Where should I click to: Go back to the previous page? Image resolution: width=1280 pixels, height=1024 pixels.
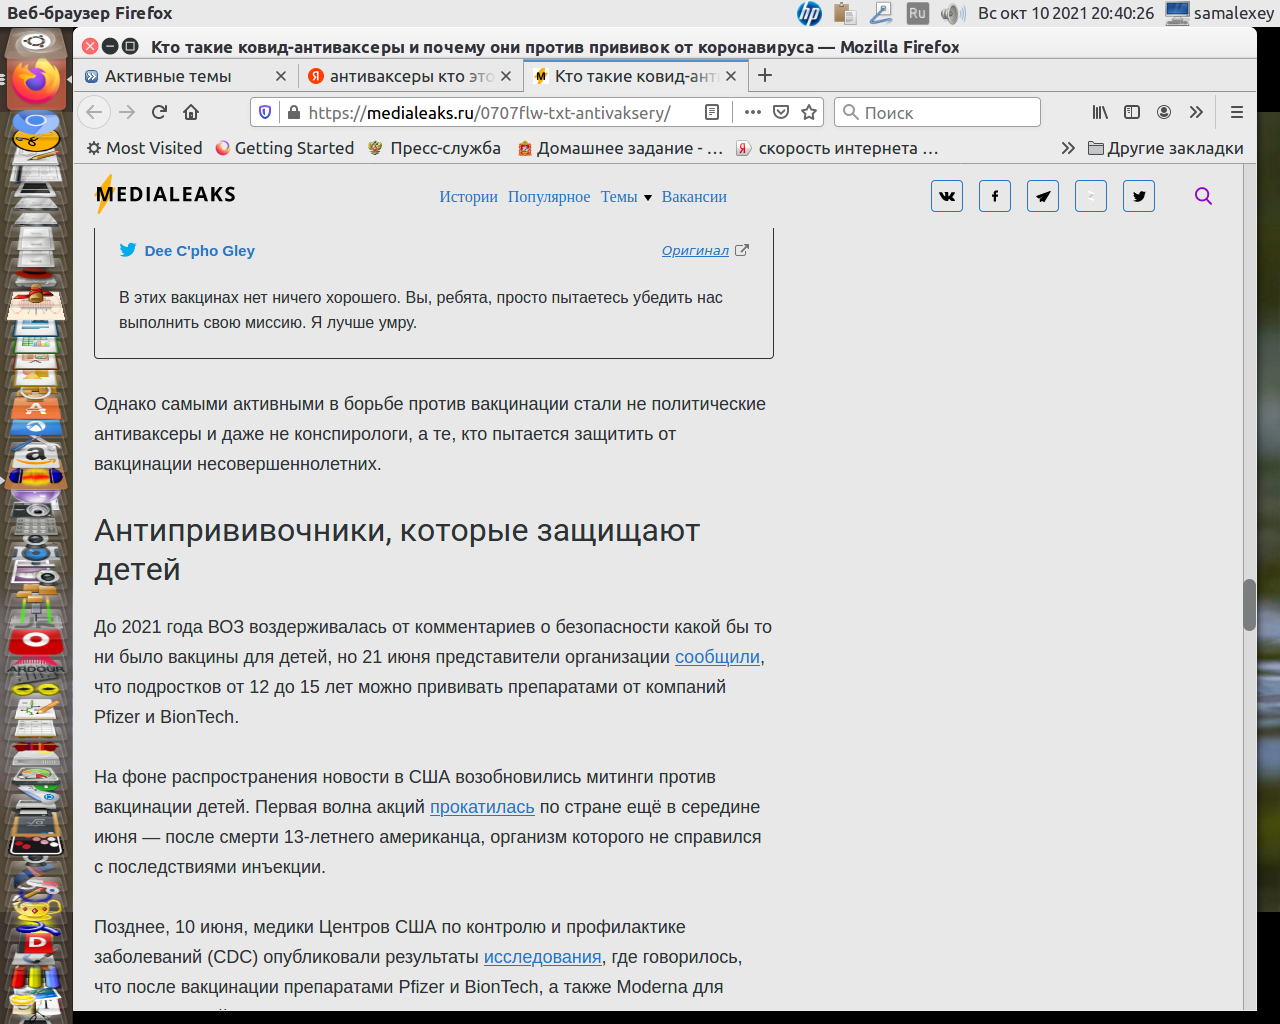[94, 112]
